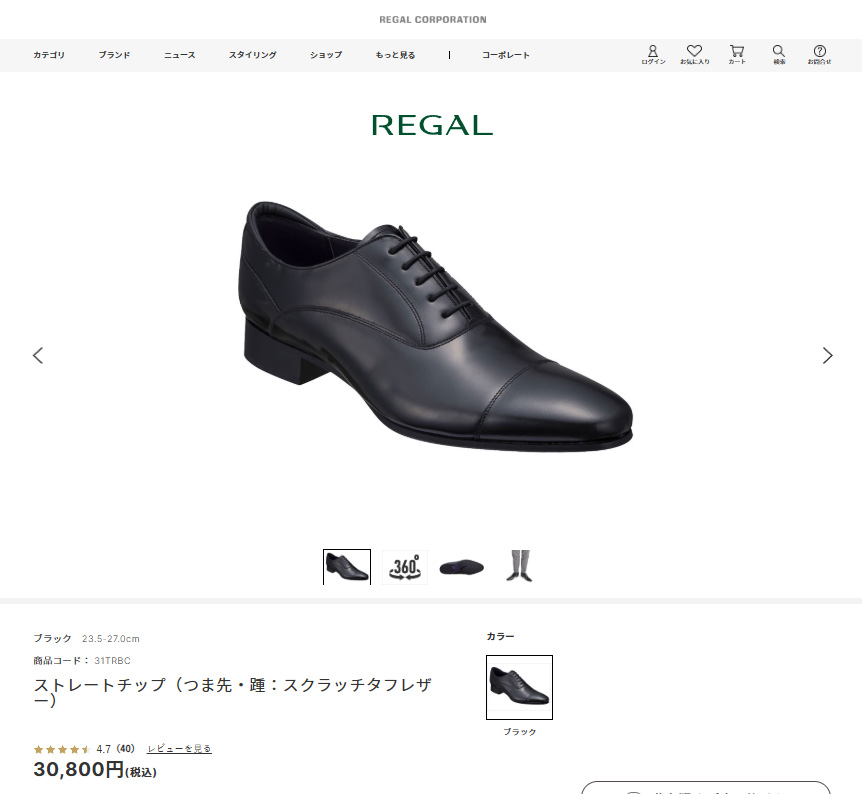Show next product image arrow
The height and width of the screenshot is (794, 862).
pos(827,356)
